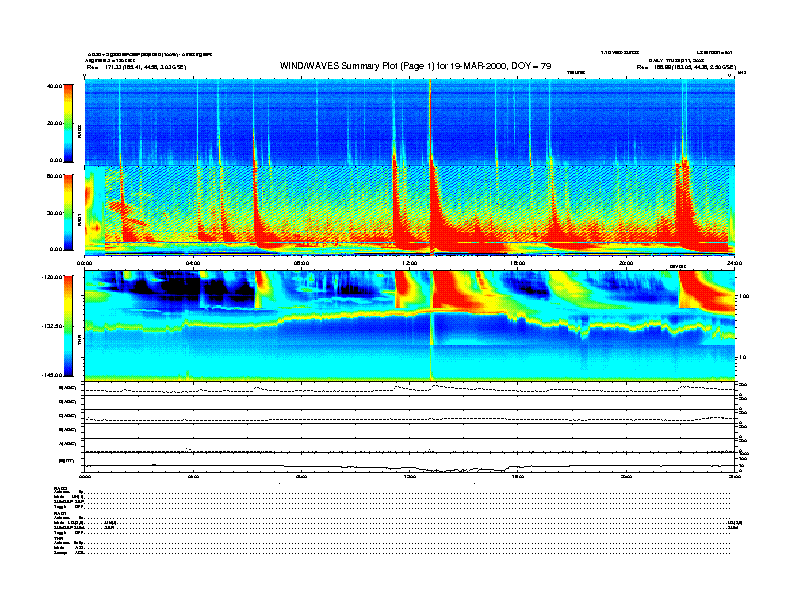792x612 pixels.
Task: Click the 08:00 tick label below RAD1 panel
Action: click(x=302, y=263)
